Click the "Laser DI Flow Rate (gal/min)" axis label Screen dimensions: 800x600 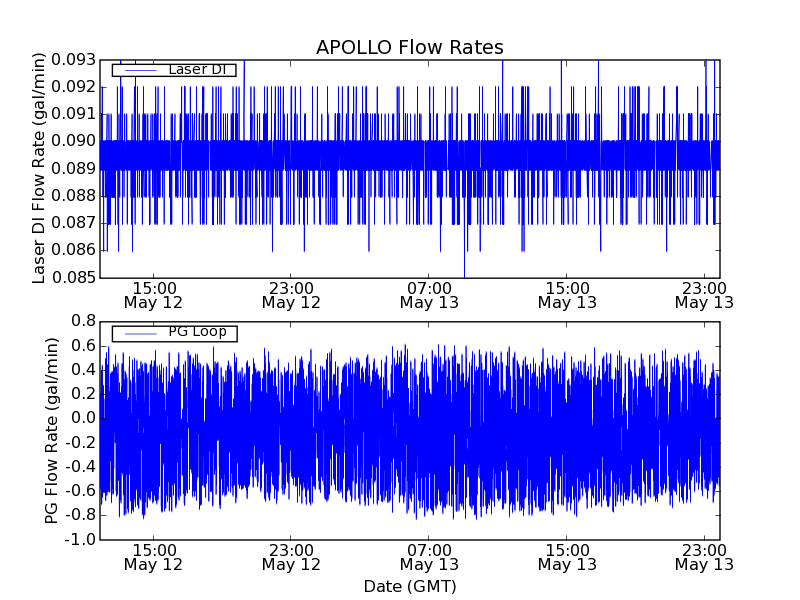41,168
